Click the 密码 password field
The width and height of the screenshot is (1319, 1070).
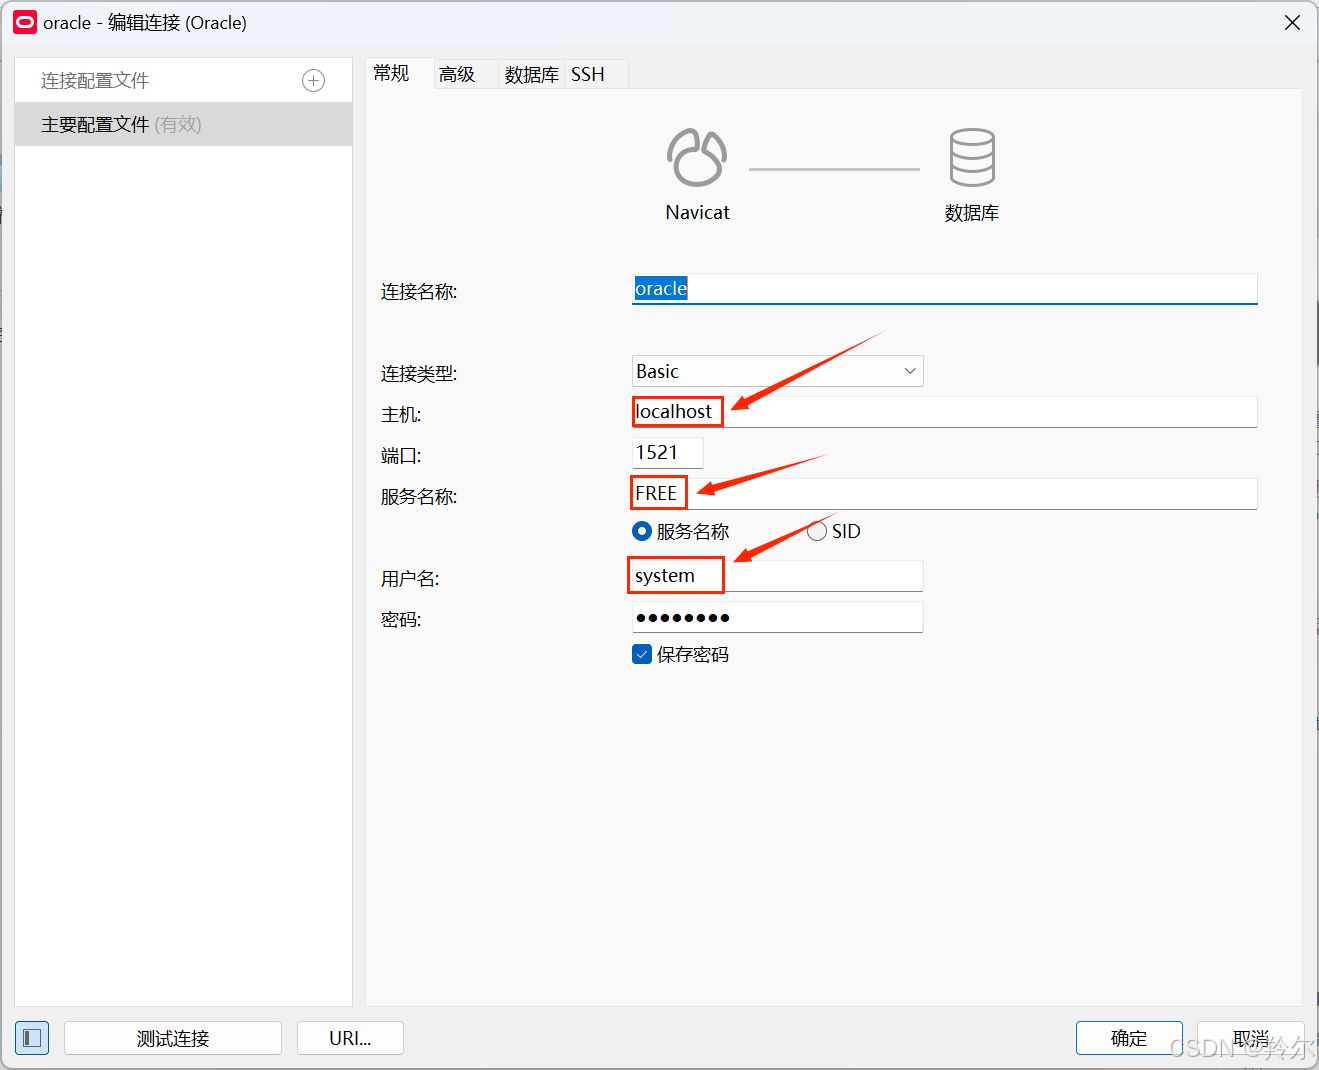[778, 617]
